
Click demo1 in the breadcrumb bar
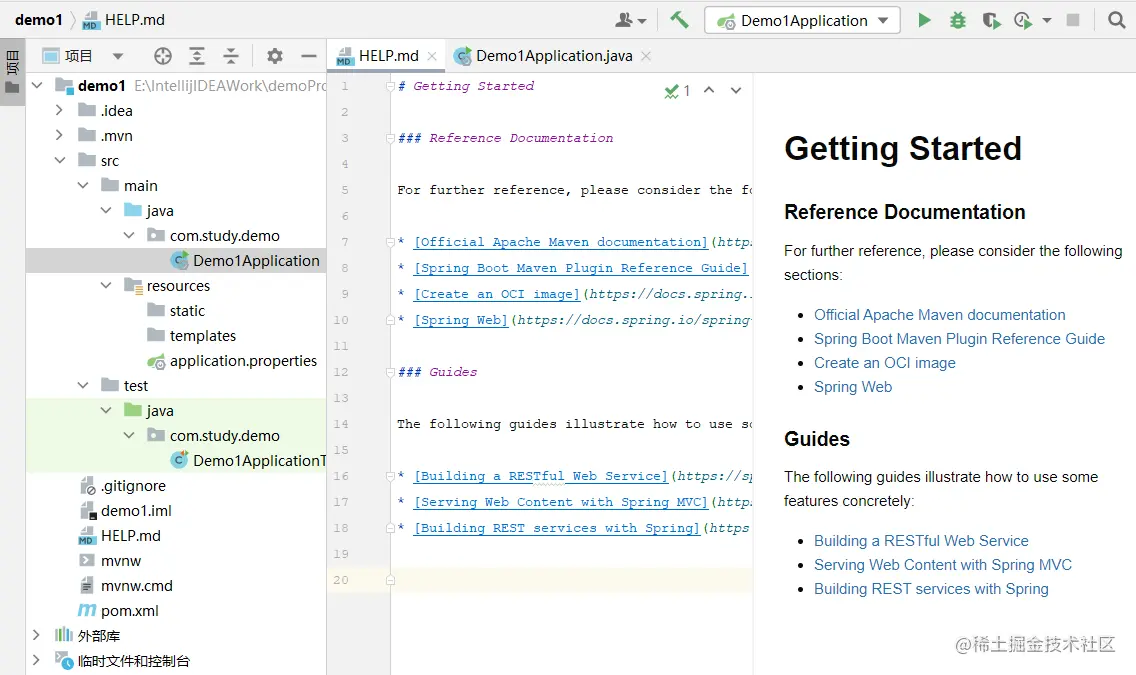pos(38,20)
